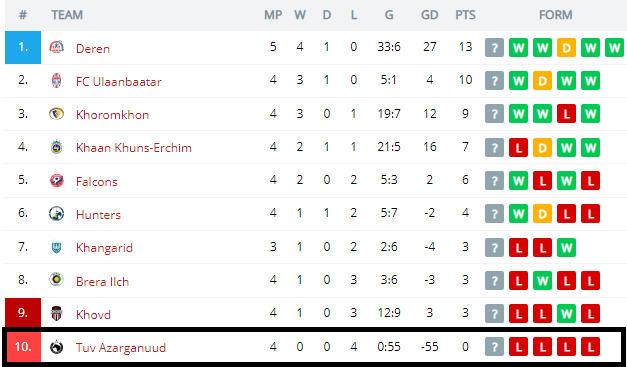
Task: Click the Hunters club crest icon
Action: (56, 214)
